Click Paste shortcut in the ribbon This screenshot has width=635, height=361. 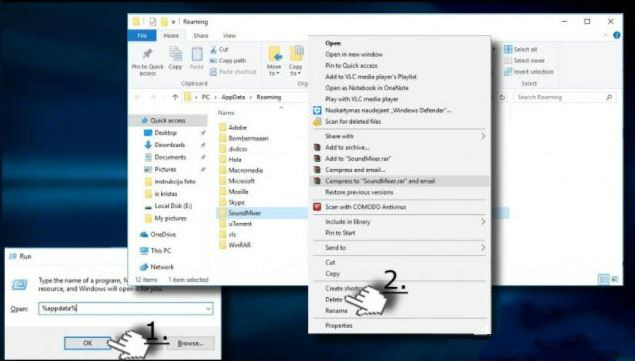tap(233, 72)
